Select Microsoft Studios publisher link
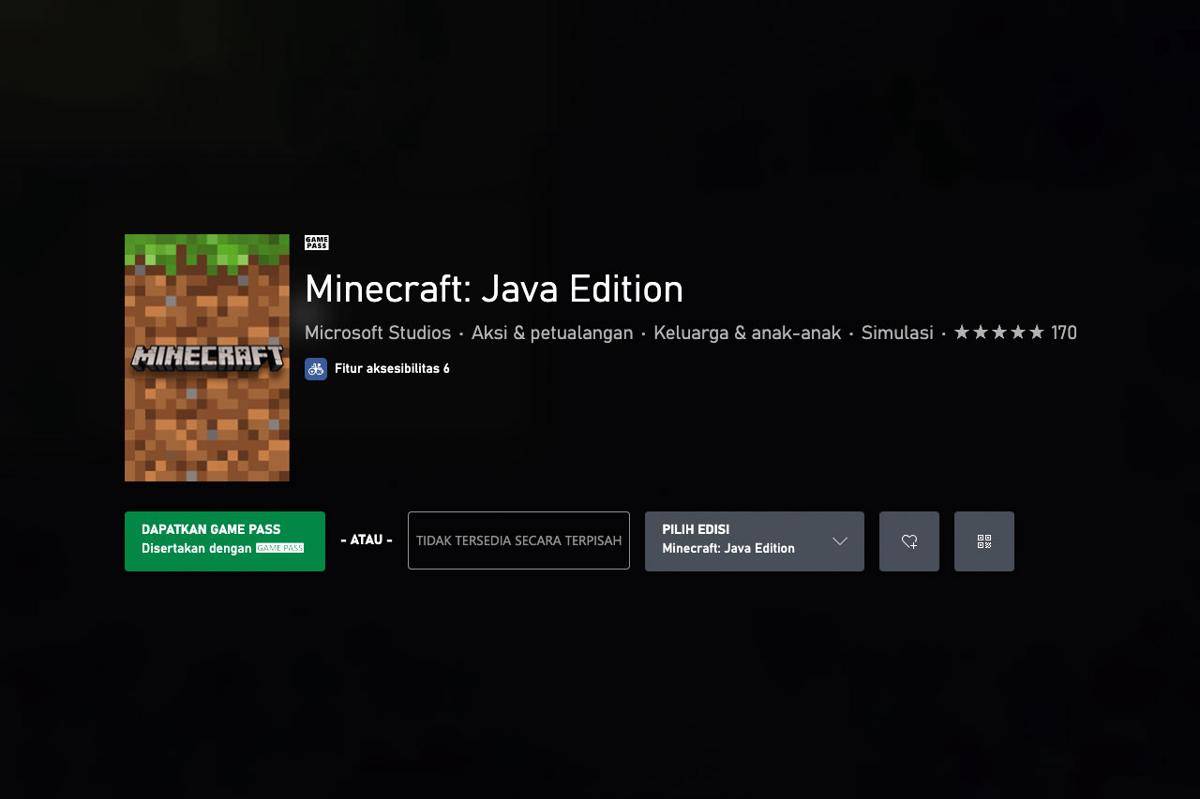This screenshot has width=1200, height=799. pyautogui.click(x=378, y=333)
